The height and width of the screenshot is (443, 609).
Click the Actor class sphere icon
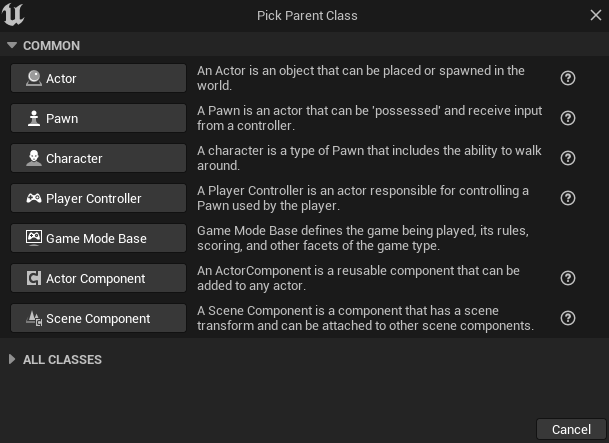coord(34,78)
